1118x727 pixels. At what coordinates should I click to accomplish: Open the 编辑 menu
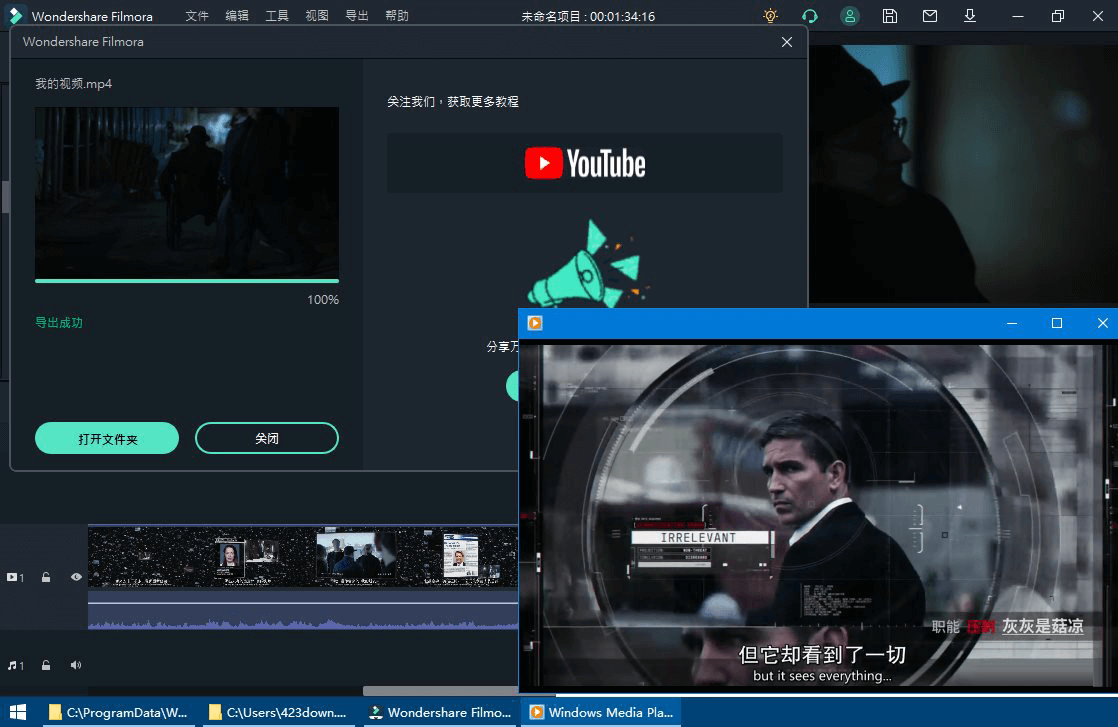tap(237, 16)
